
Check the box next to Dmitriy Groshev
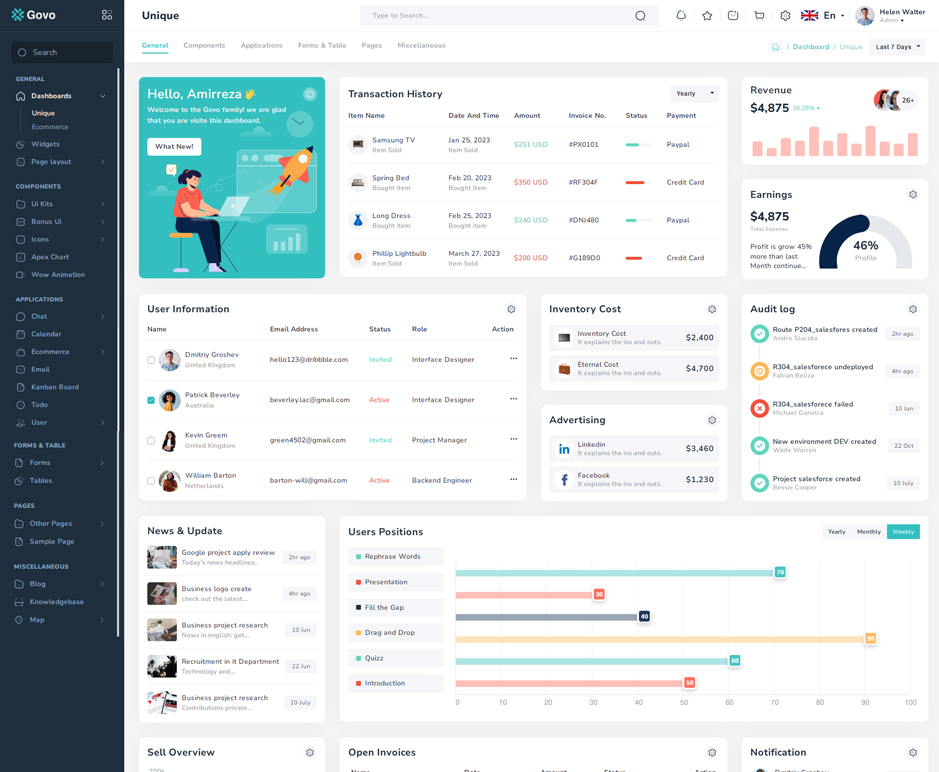point(150,360)
